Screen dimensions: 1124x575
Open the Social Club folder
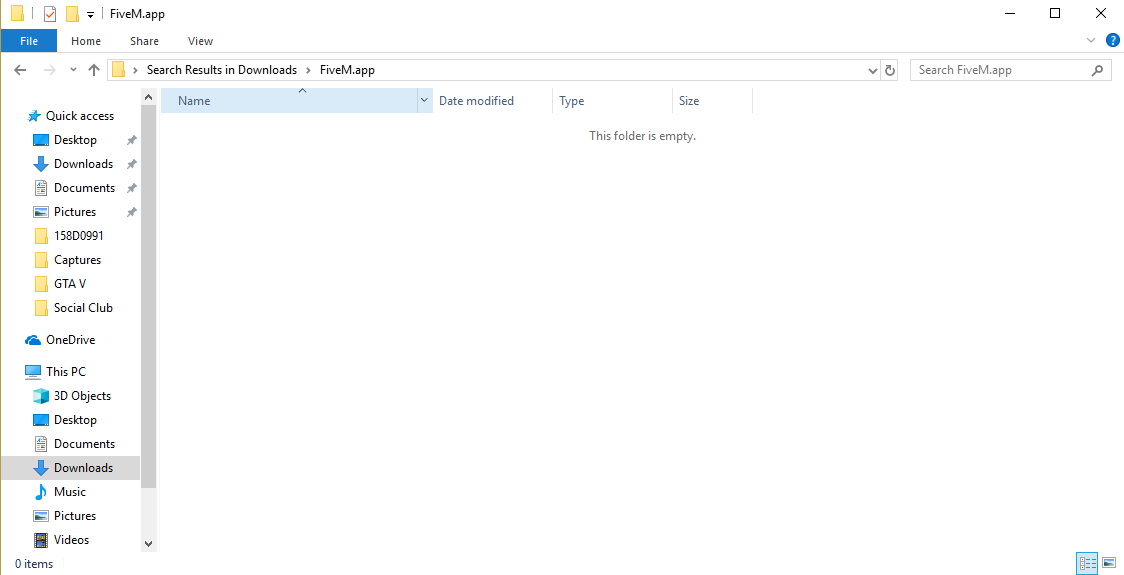83,308
